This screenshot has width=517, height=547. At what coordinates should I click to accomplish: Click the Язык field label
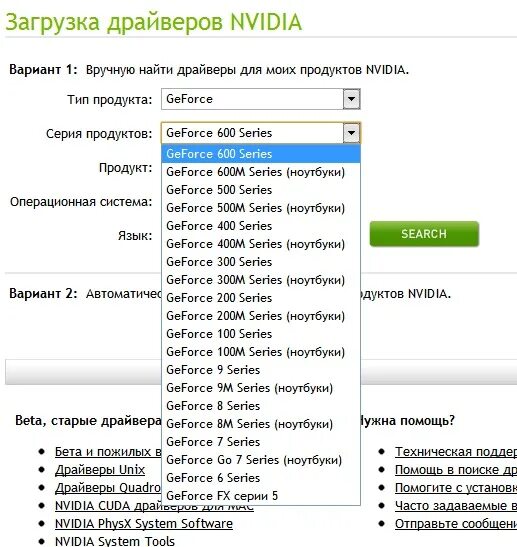135,236
